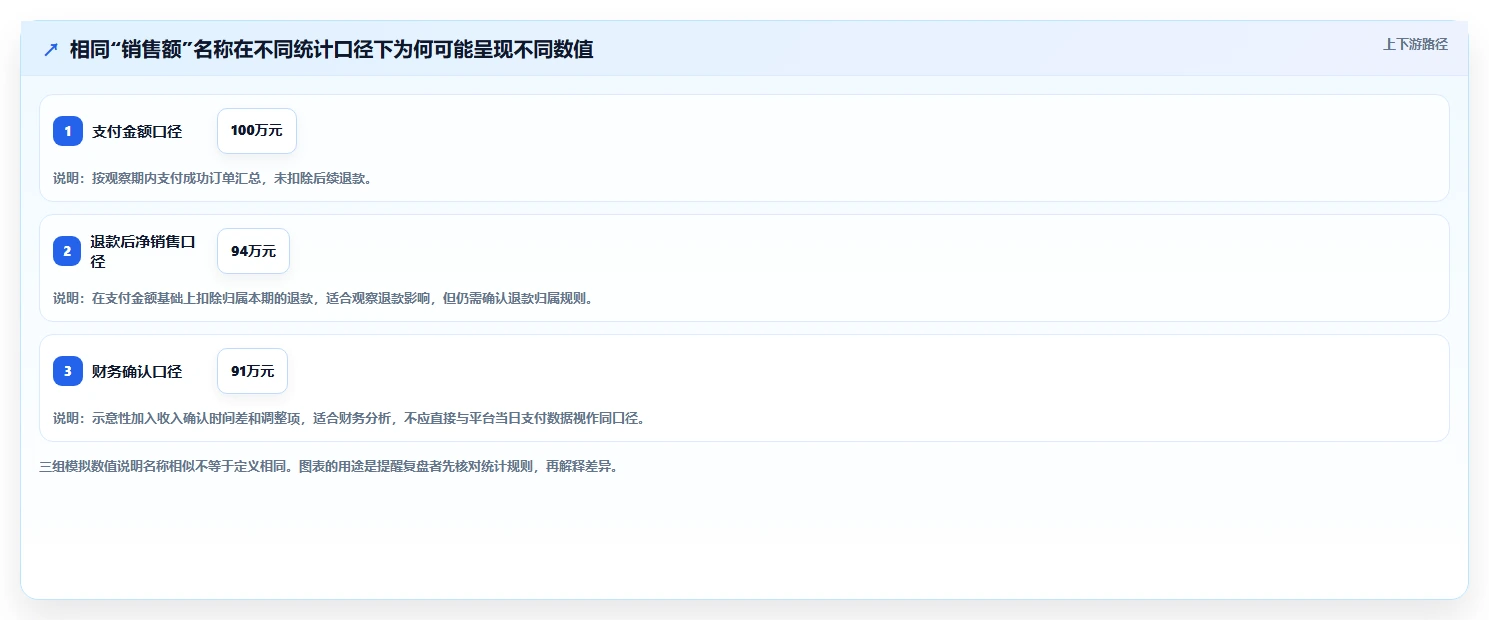Click the 100万元 value chip

257,131
